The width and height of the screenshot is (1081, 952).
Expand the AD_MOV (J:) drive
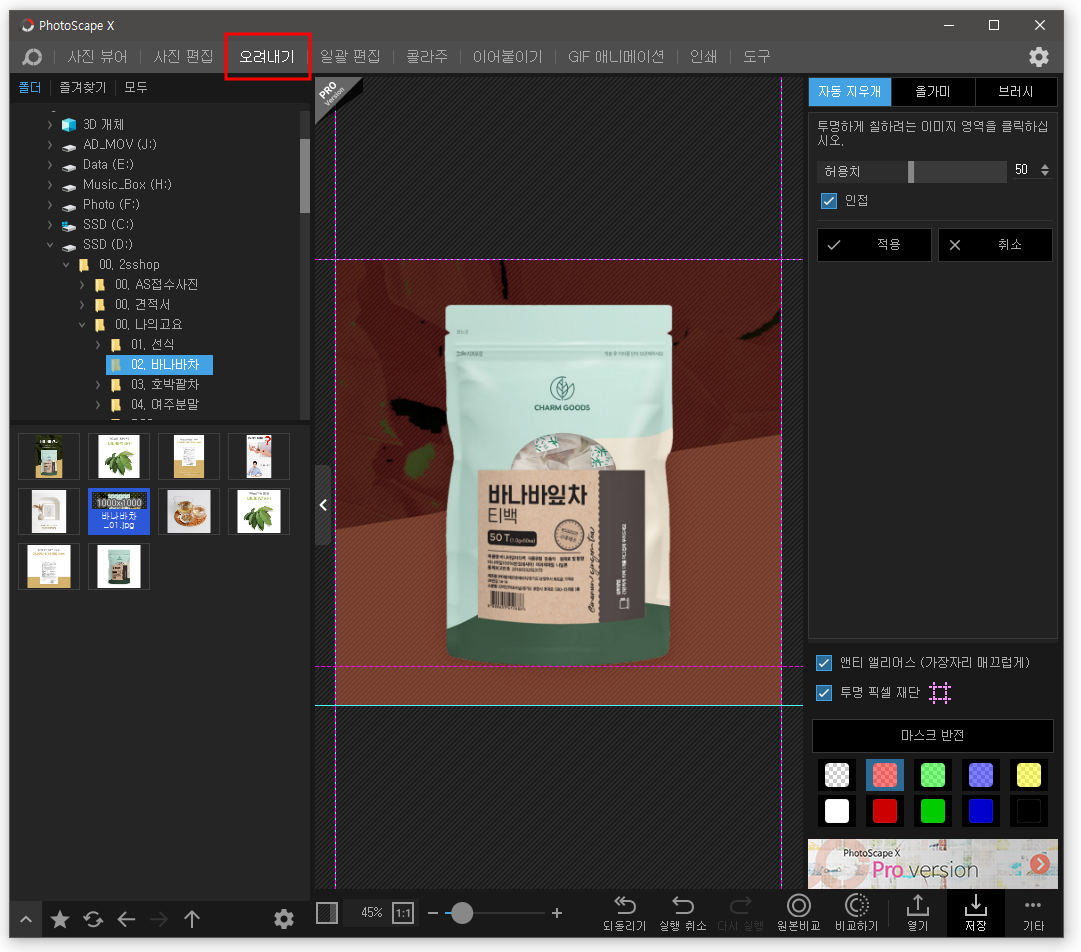tap(50, 145)
